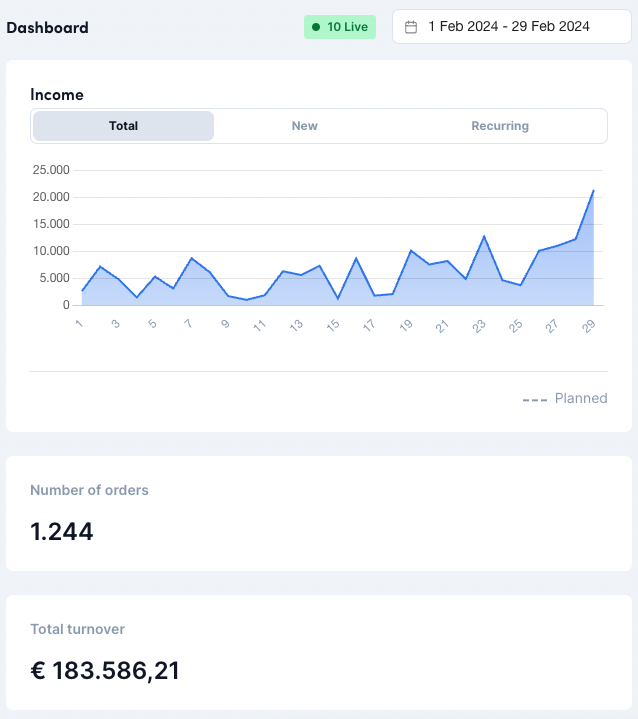This screenshot has width=638, height=719.
Task: Click the 25.000 y-axis label
Action: [50, 169]
